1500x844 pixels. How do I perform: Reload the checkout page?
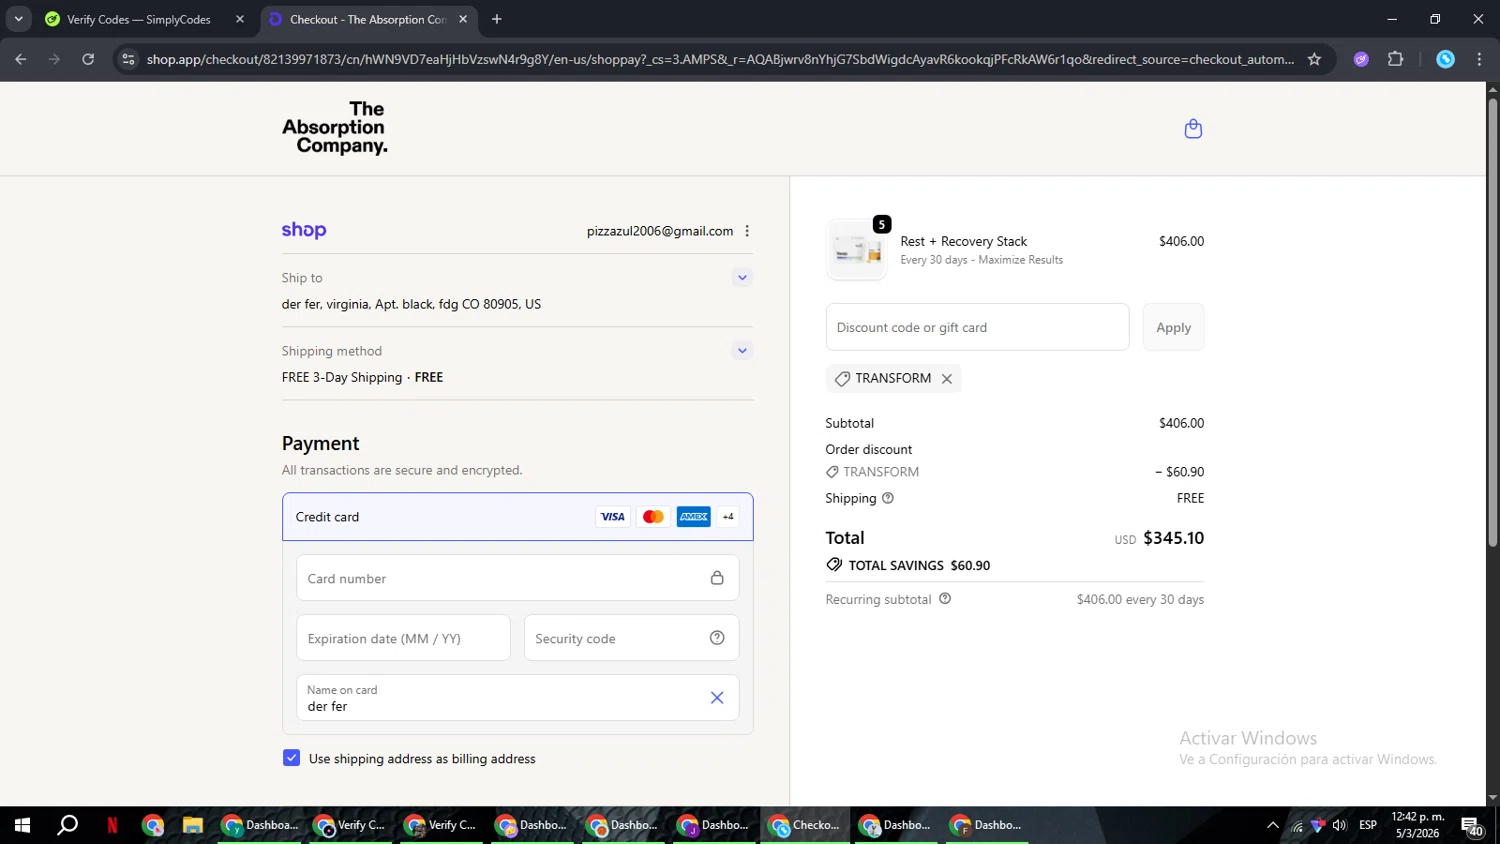tap(88, 59)
